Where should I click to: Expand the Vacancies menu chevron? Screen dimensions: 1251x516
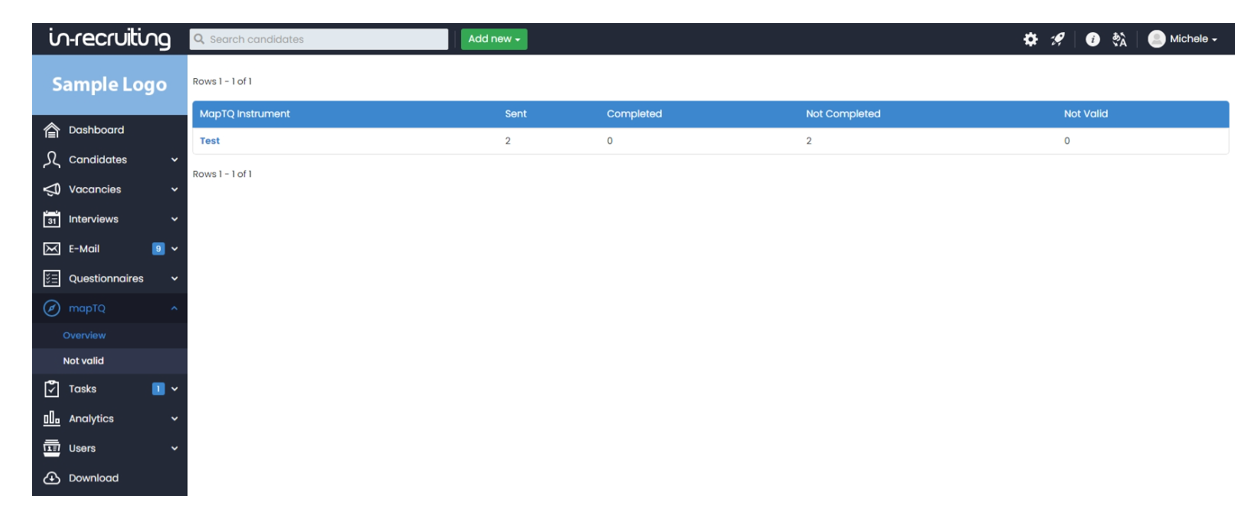tap(174, 190)
